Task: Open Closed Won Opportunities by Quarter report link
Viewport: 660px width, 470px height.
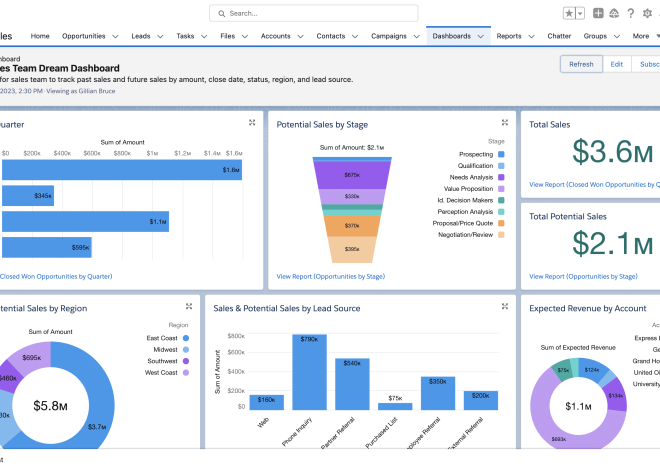Action: click(56, 276)
